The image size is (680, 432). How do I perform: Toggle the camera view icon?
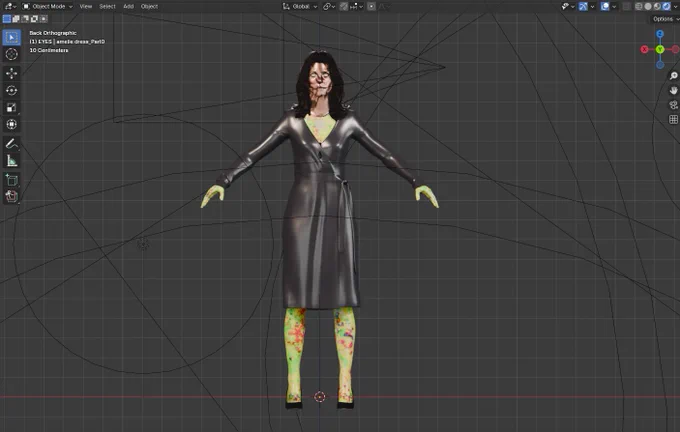coord(673,105)
